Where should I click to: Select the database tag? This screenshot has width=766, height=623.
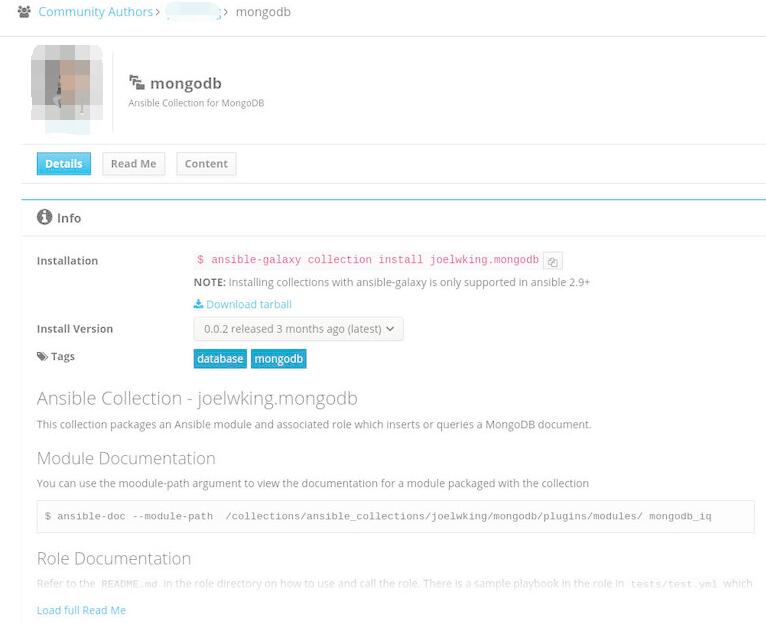click(220, 359)
